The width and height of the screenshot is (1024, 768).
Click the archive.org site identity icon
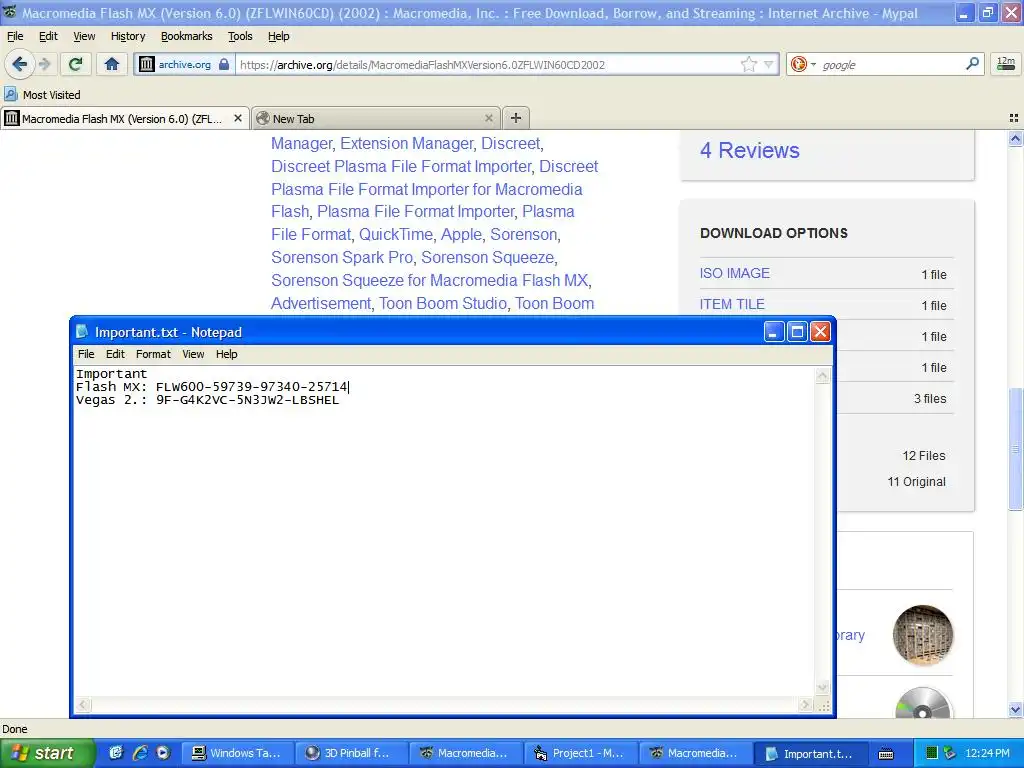coord(147,64)
